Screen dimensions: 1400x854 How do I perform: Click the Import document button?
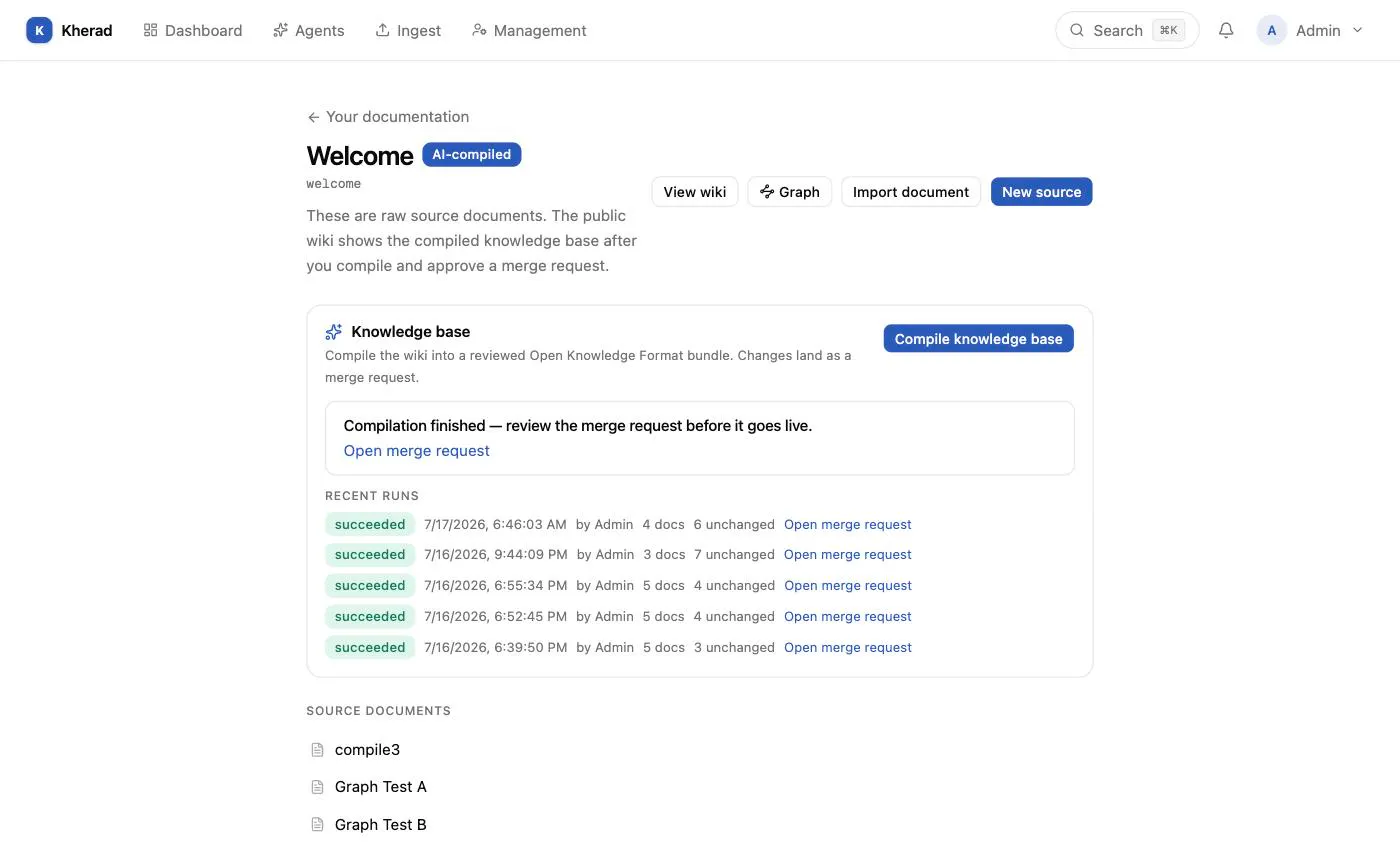911,192
